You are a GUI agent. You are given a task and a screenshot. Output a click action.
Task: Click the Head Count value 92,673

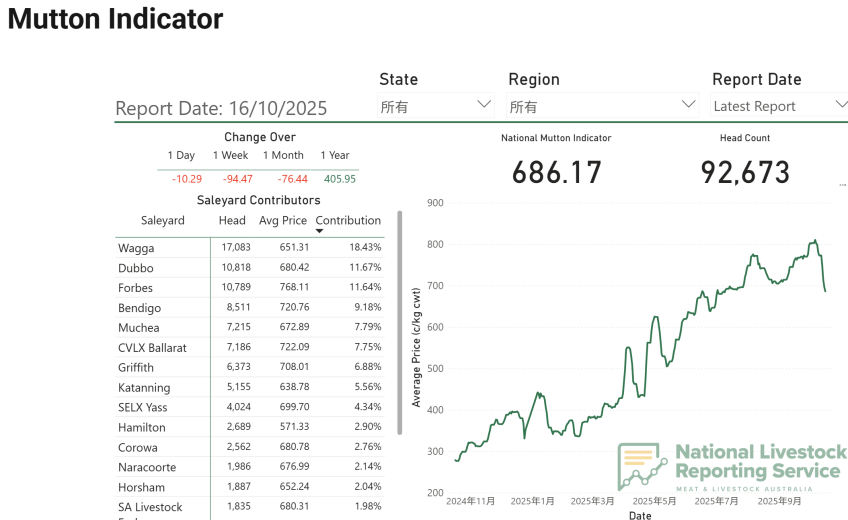(x=745, y=173)
